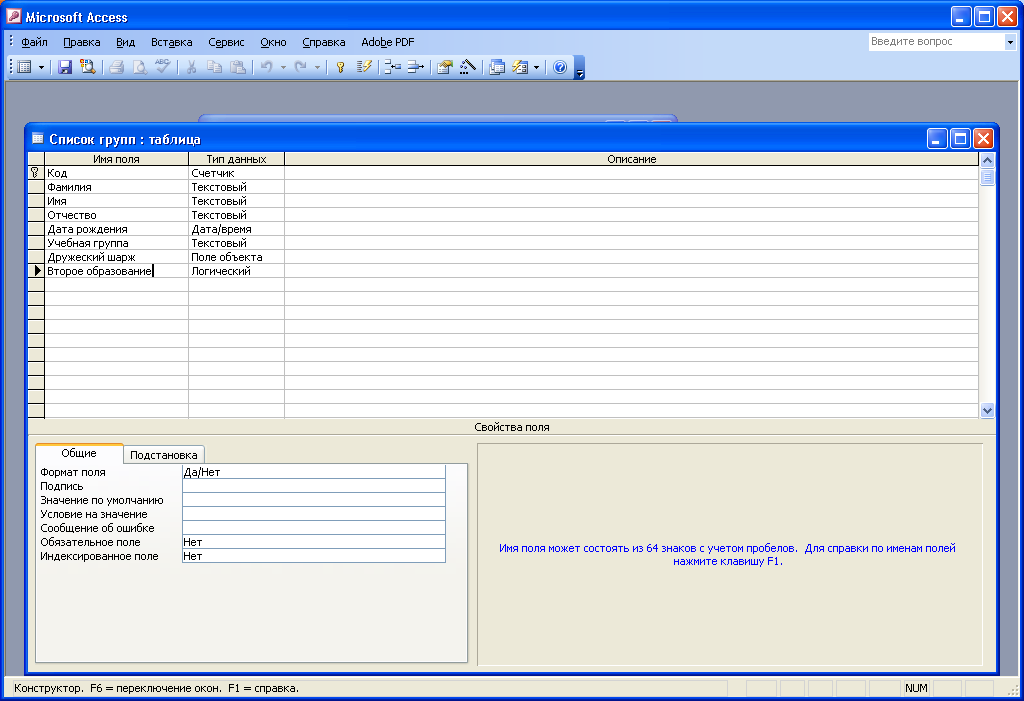Click the Описание column header

(632, 159)
